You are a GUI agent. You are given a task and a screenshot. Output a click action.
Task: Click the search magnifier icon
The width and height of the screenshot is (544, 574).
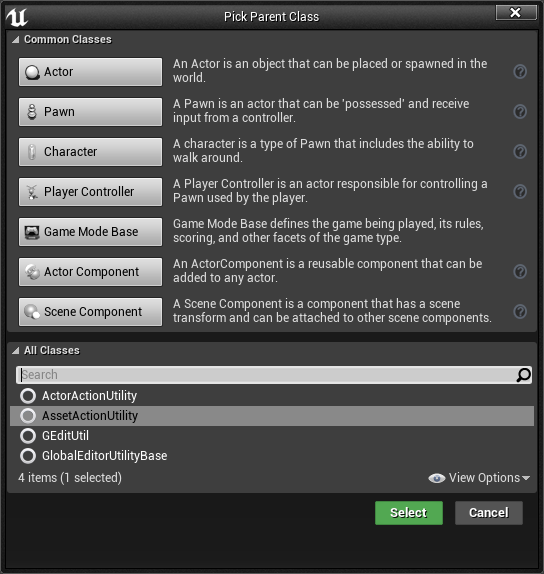tap(523, 375)
